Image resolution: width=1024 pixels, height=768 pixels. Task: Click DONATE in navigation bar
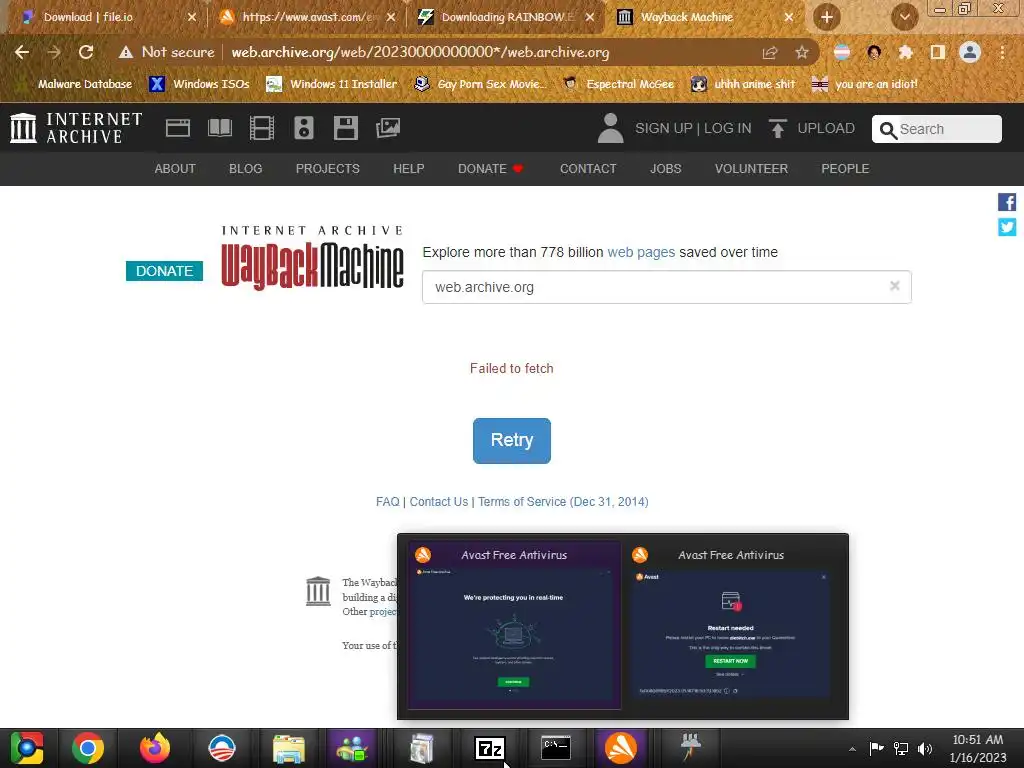490,168
